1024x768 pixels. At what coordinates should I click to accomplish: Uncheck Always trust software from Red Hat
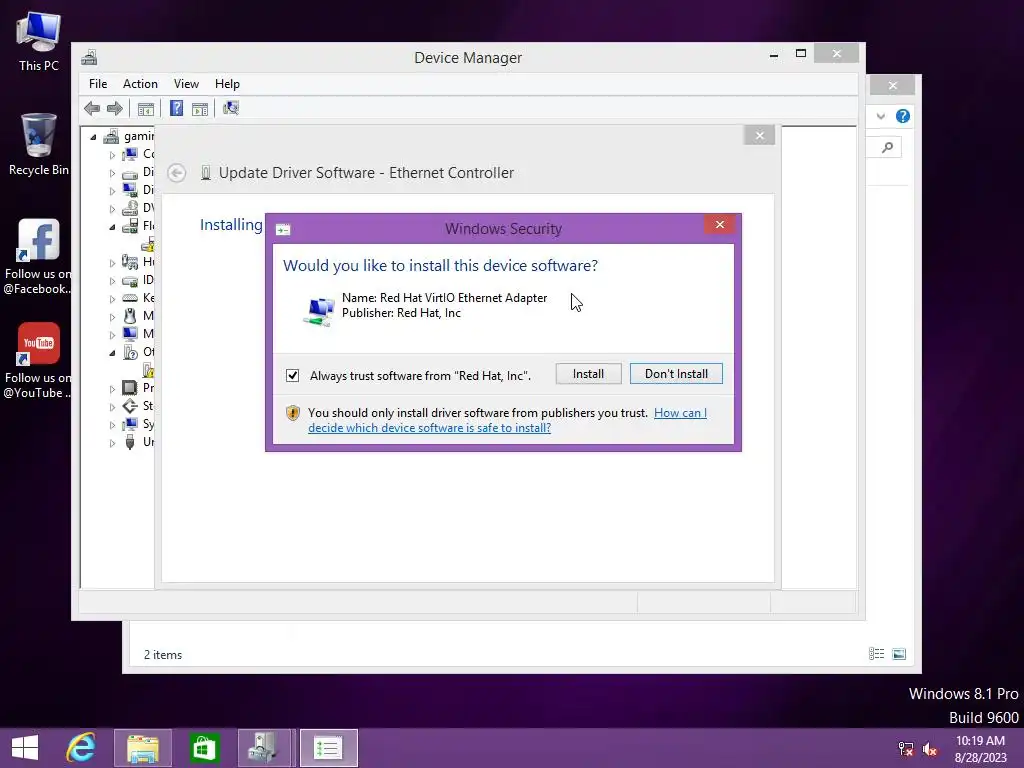point(293,376)
